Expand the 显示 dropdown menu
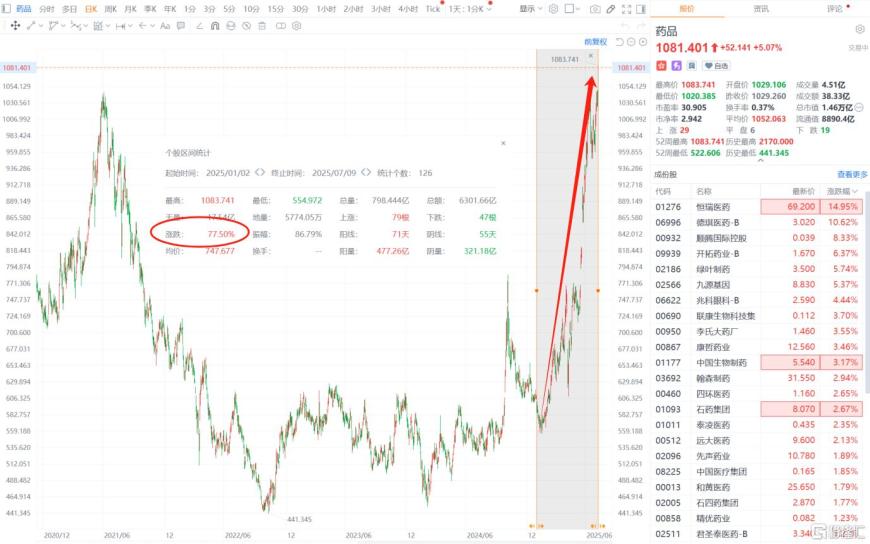Screen dimensions: 870x544 point(531,8)
